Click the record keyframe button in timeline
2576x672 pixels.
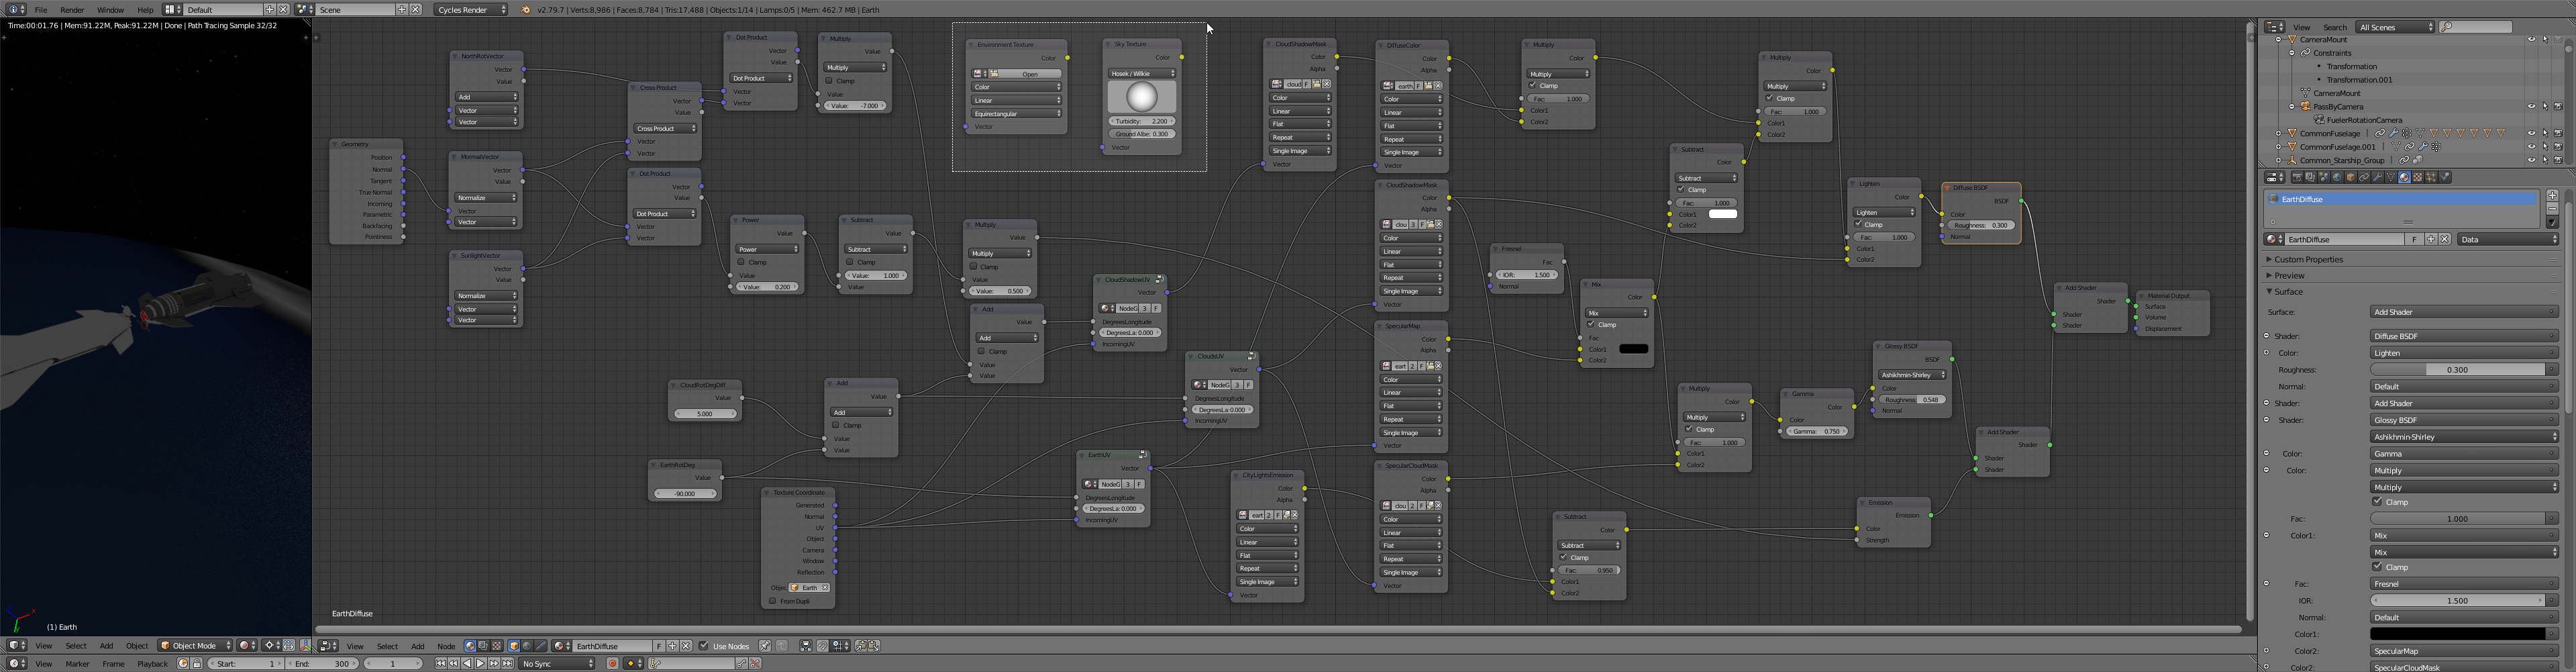613,663
